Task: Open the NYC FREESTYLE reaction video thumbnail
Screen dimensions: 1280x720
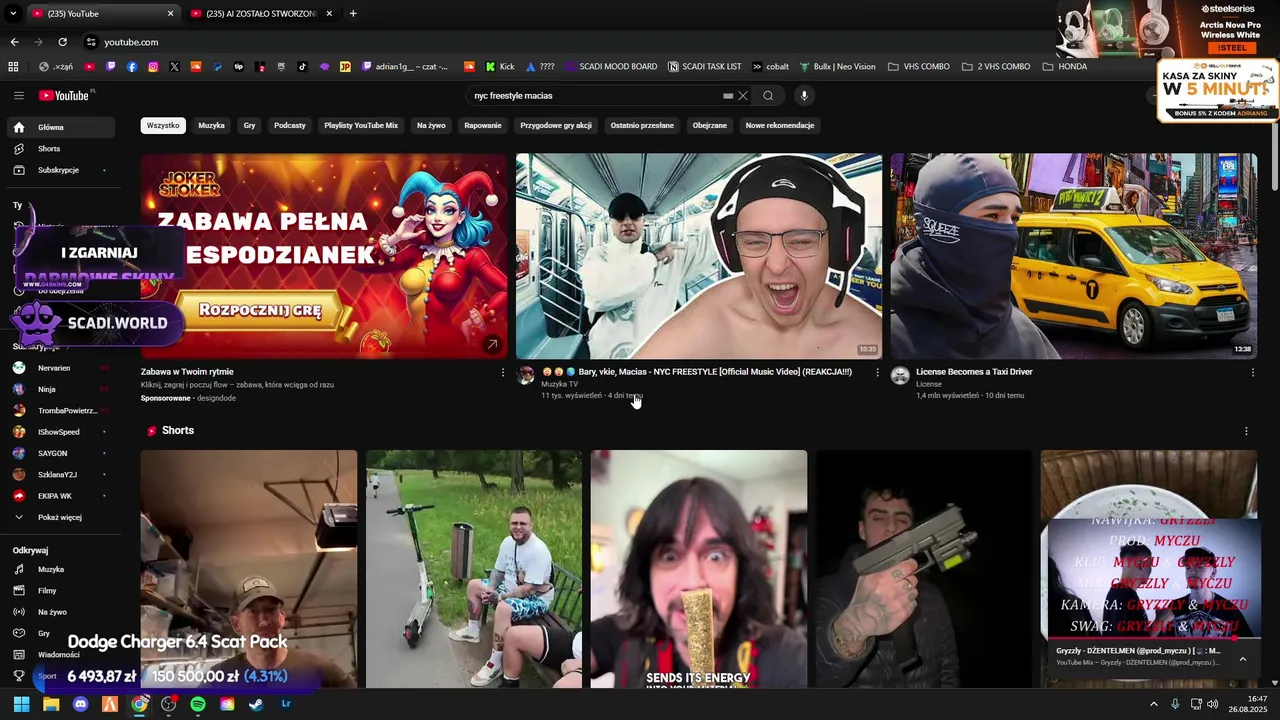Action: pyautogui.click(x=699, y=256)
